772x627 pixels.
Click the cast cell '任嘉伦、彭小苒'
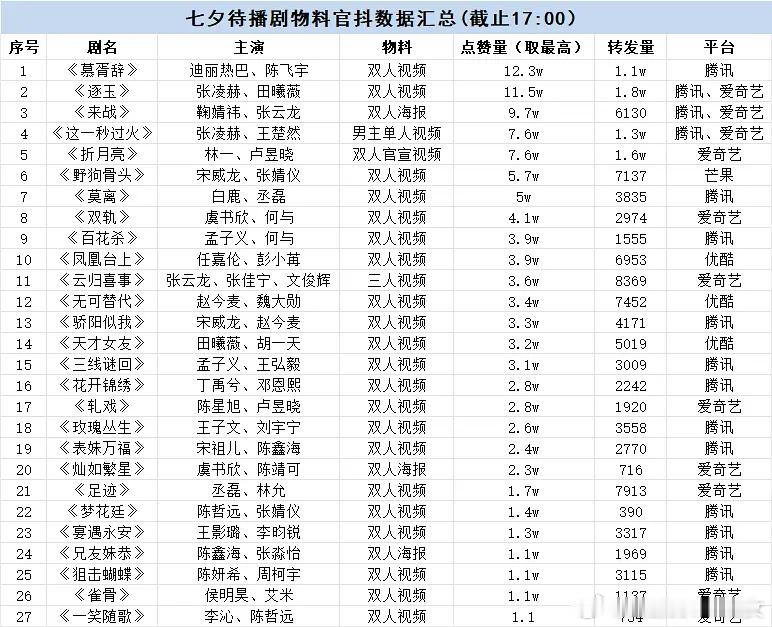point(249,259)
